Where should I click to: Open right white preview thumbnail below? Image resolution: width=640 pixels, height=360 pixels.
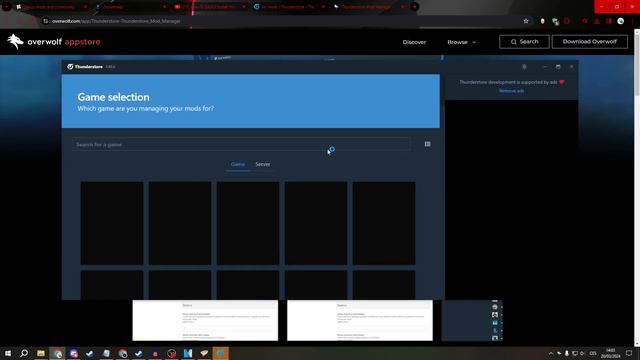(x=360, y=320)
